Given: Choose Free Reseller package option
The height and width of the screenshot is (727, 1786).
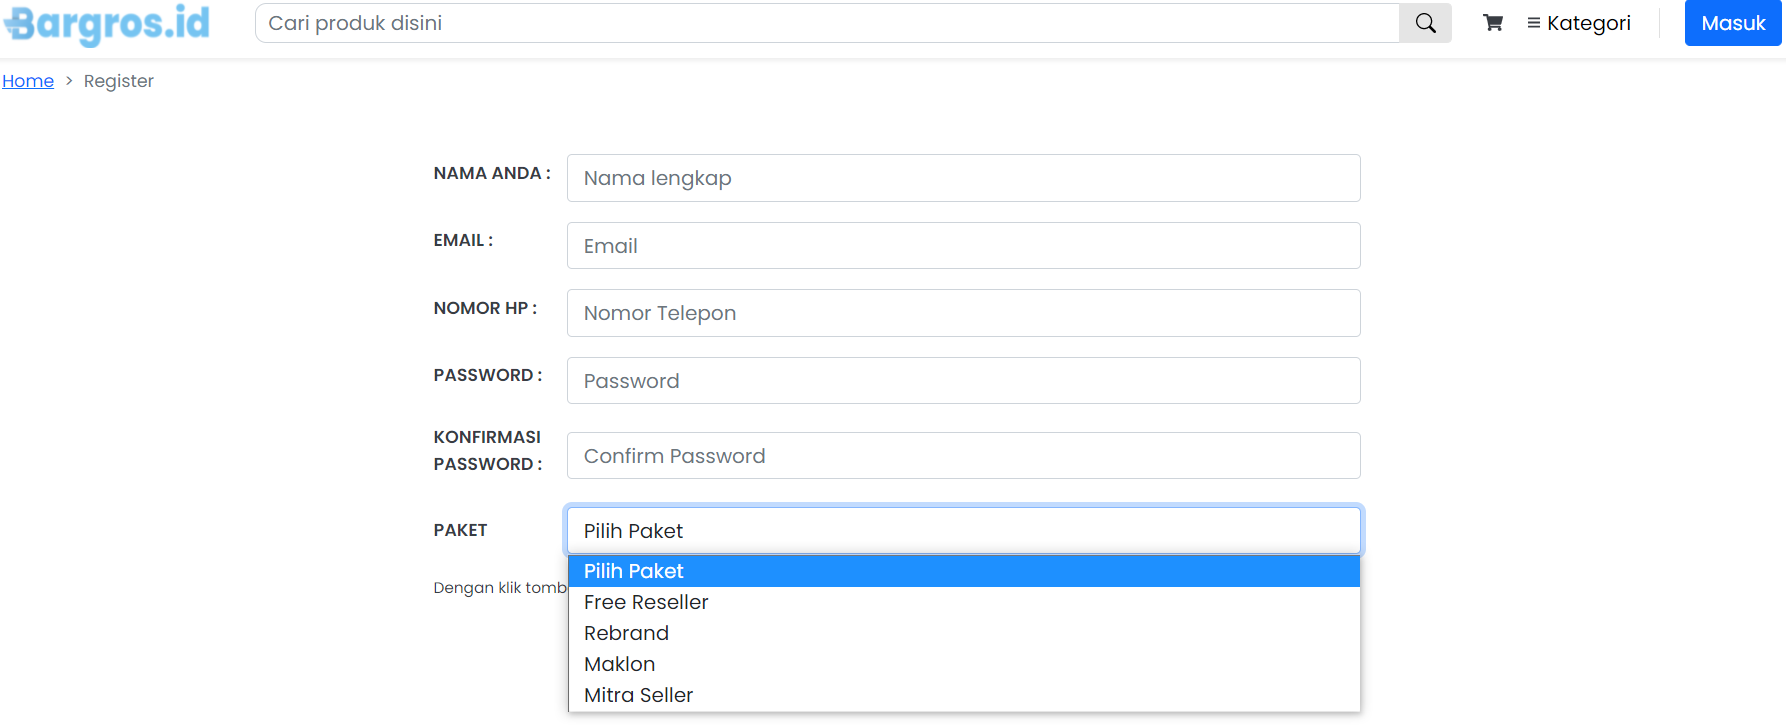Looking at the screenshot, I should point(964,602).
